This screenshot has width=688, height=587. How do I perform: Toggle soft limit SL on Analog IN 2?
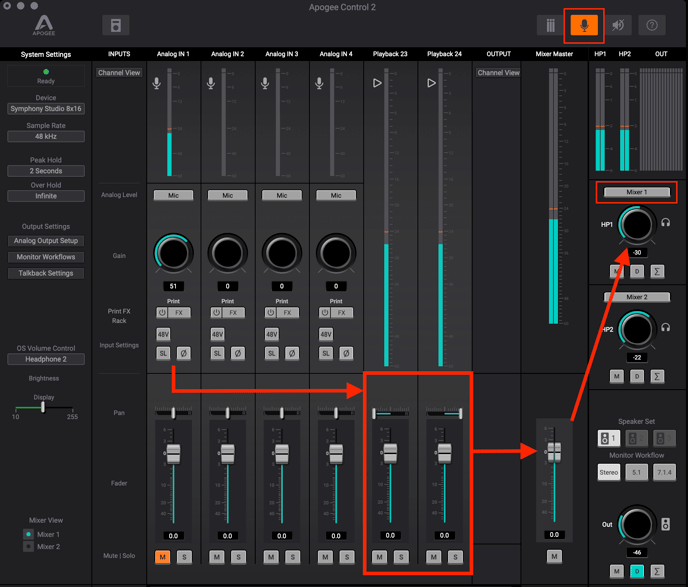click(x=217, y=353)
